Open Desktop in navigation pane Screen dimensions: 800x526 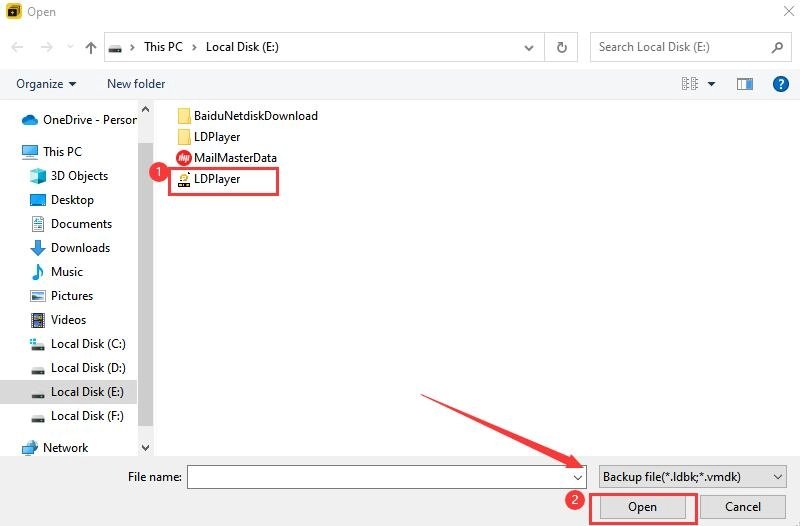tap(62, 199)
